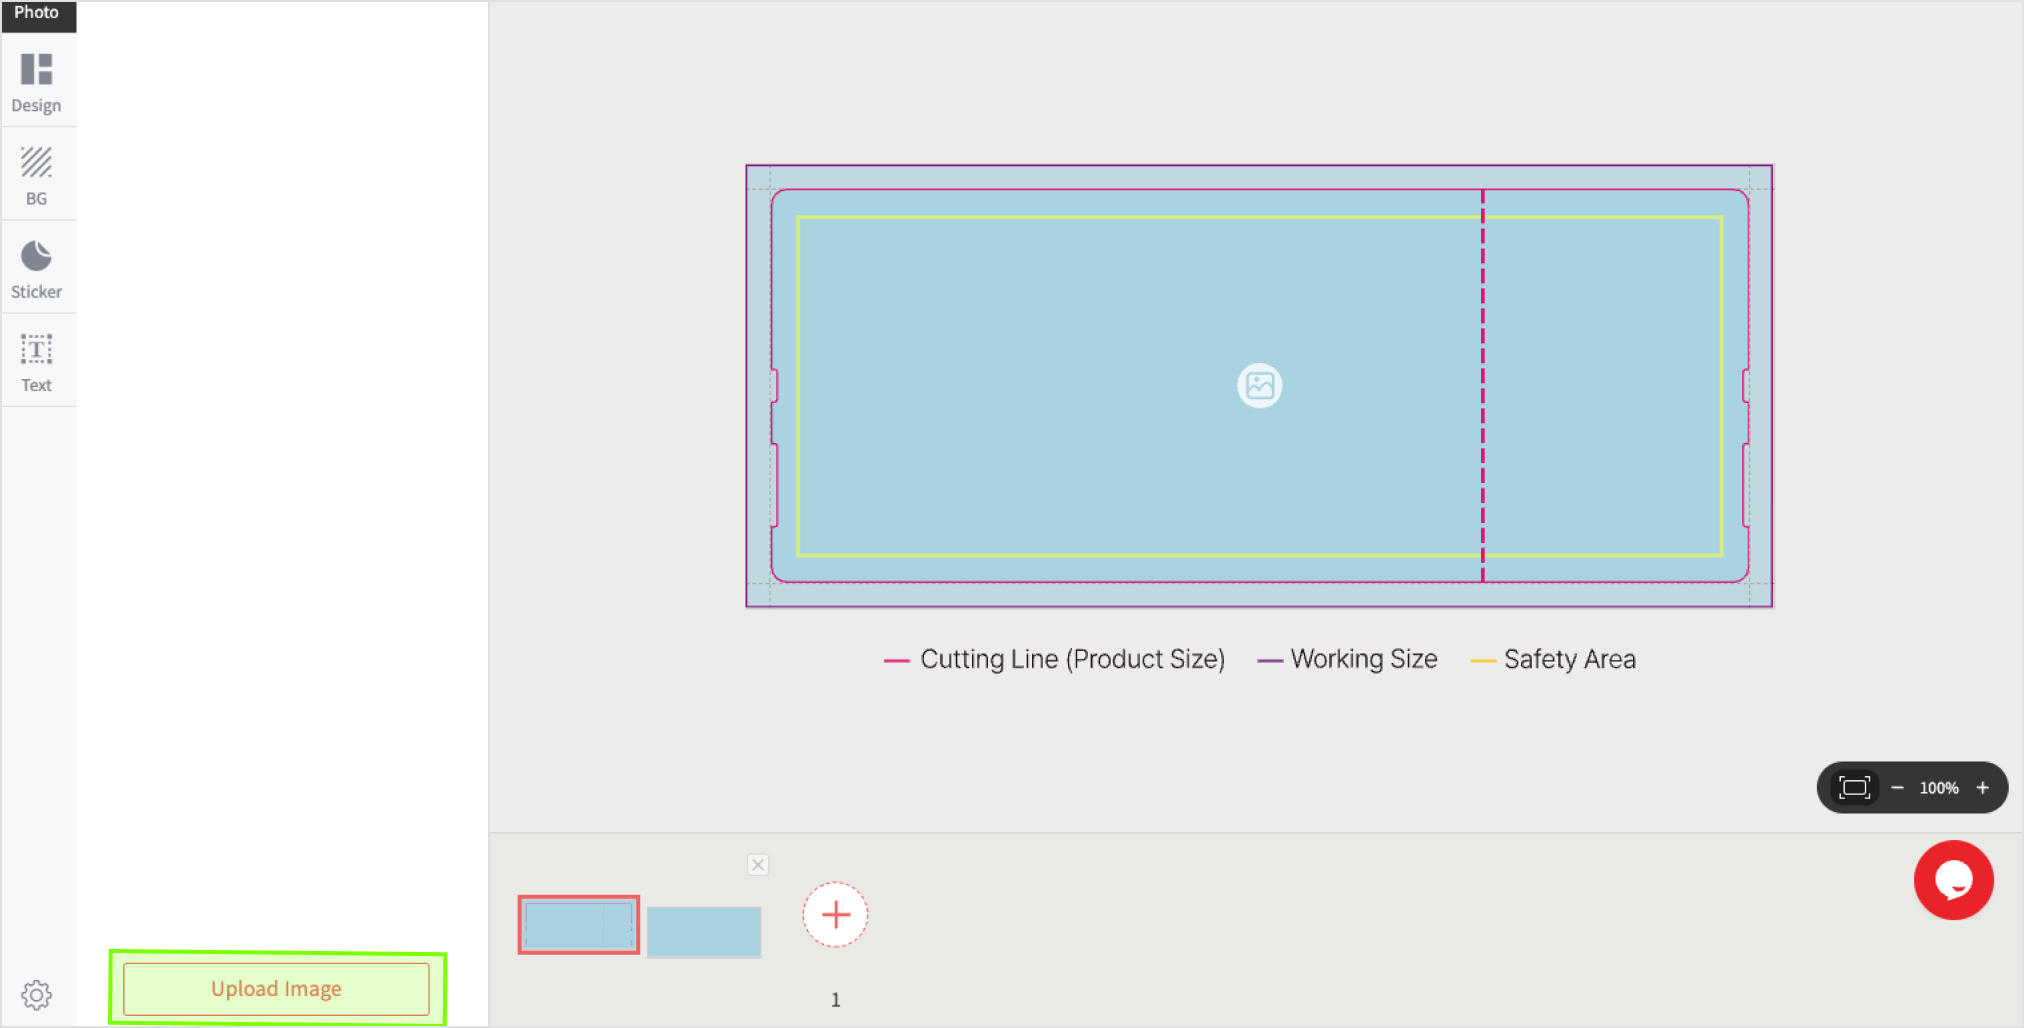Select the BG background tool
The width and height of the screenshot is (2024, 1028).
pyautogui.click(x=37, y=175)
